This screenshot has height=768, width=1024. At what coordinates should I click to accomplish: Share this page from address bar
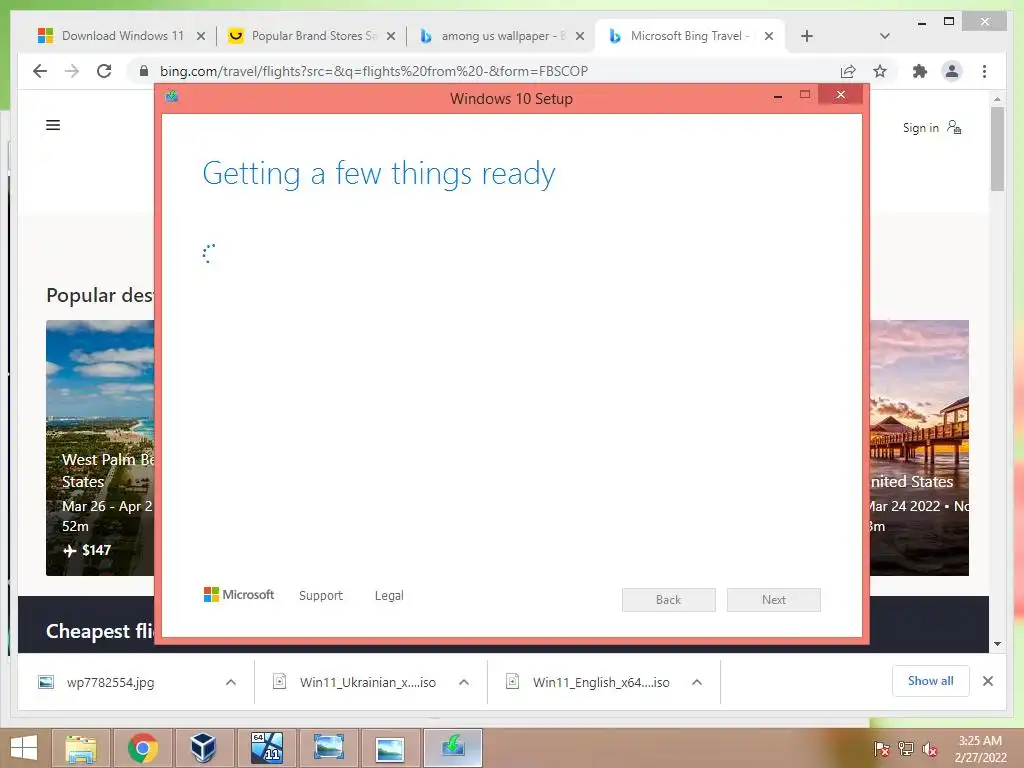click(848, 71)
